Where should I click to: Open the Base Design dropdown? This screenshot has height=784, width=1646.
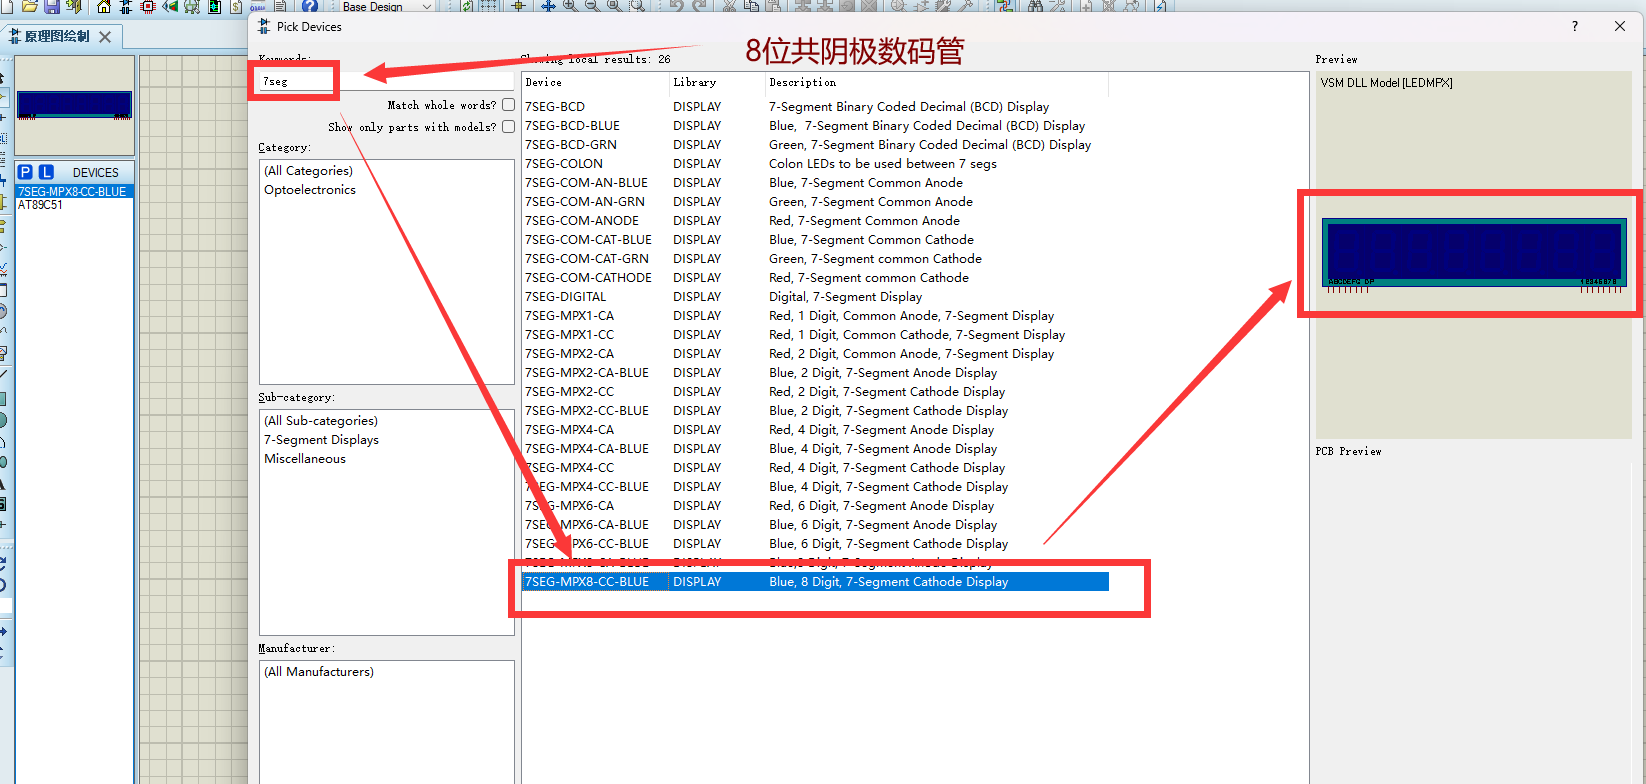386,6
